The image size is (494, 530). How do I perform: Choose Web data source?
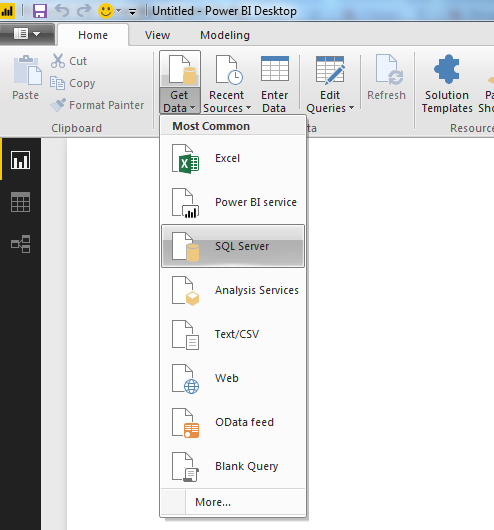pyautogui.click(x=233, y=378)
